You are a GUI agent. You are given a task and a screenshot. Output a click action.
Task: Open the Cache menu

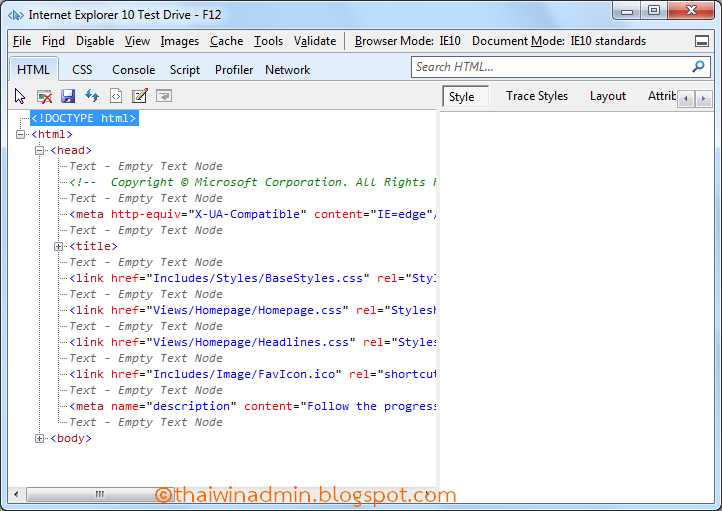pyautogui.click(x=227, y=41)
